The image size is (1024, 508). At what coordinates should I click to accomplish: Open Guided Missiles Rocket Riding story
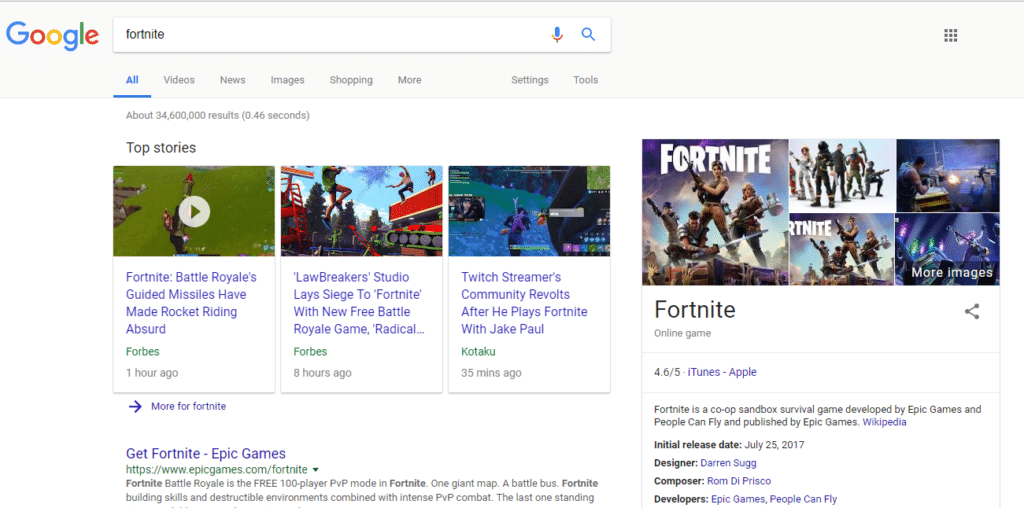click(191, 303)
